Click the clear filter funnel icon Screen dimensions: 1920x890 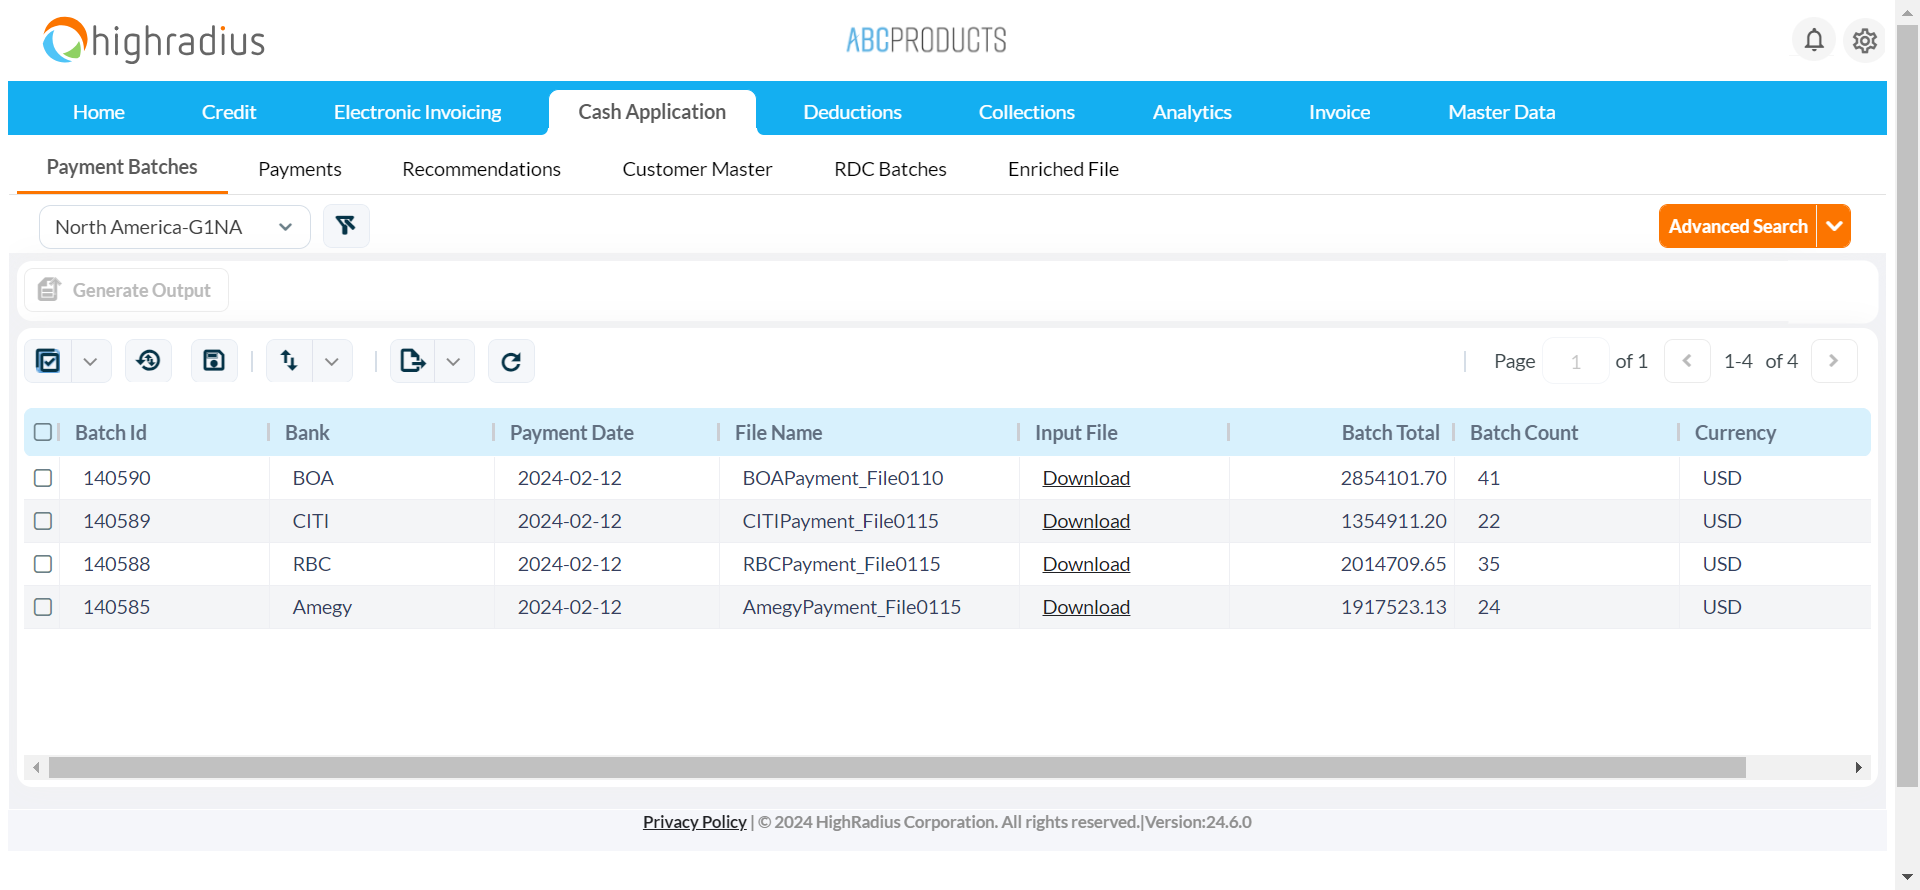pyautogui.click(x=346, y=226)
